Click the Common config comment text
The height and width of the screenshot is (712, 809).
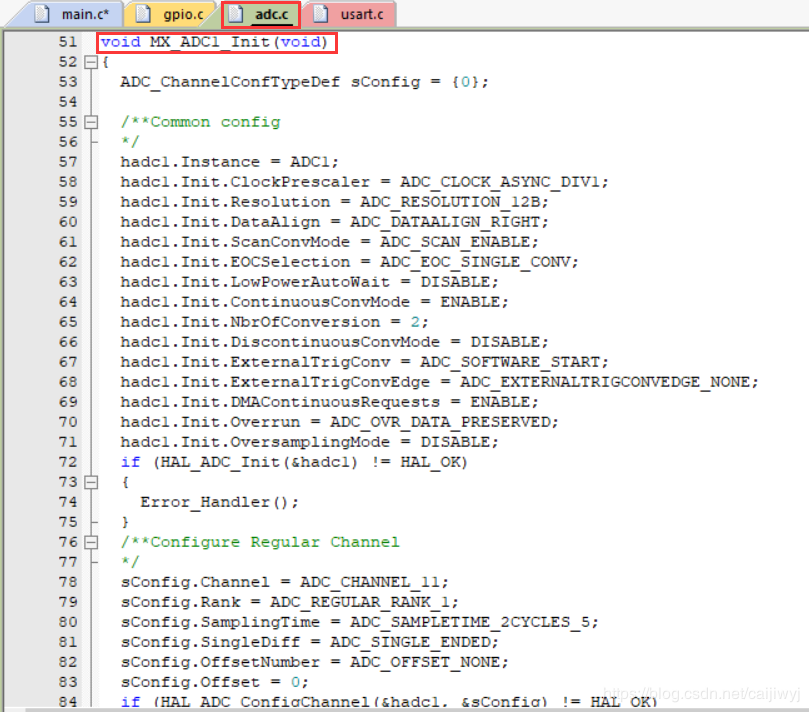point(201,122)
